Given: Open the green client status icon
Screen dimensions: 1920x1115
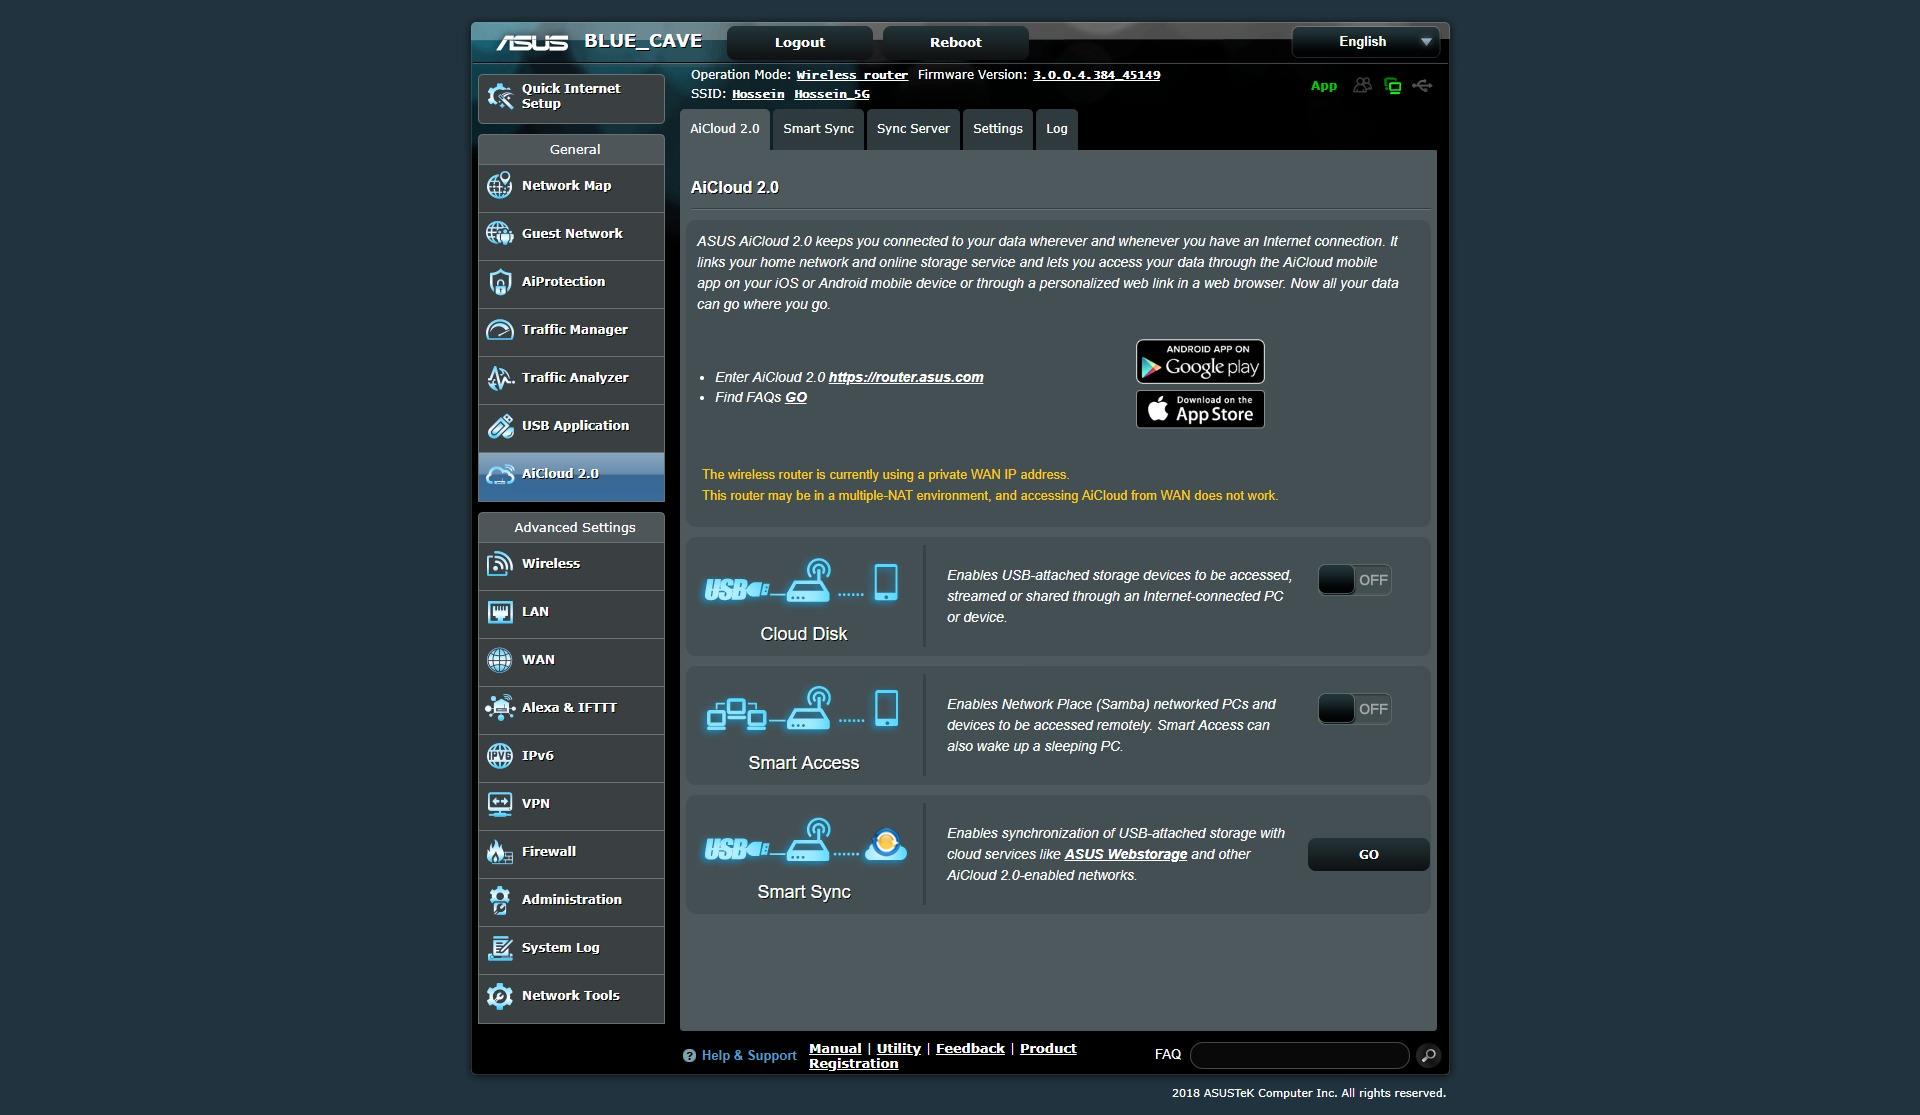Looking at the screenshot, I should [1392, 86].
